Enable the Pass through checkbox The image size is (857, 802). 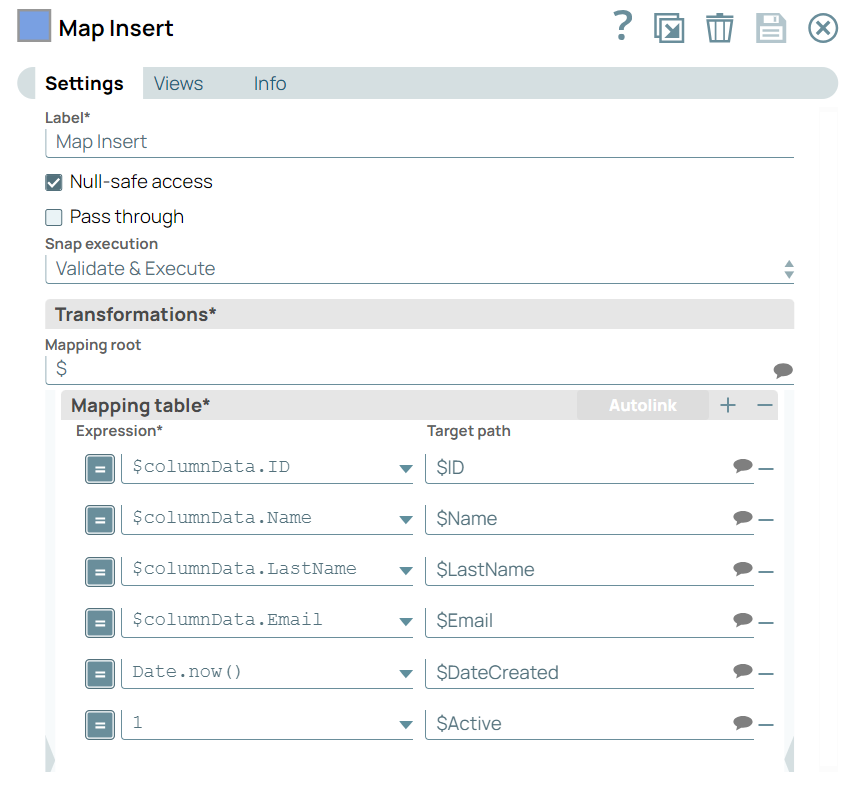click(x=54, y=217)
